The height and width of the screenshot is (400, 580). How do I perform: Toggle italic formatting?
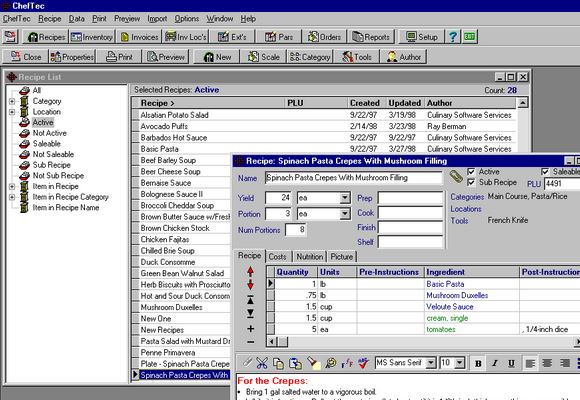click(x=495, y=363)
